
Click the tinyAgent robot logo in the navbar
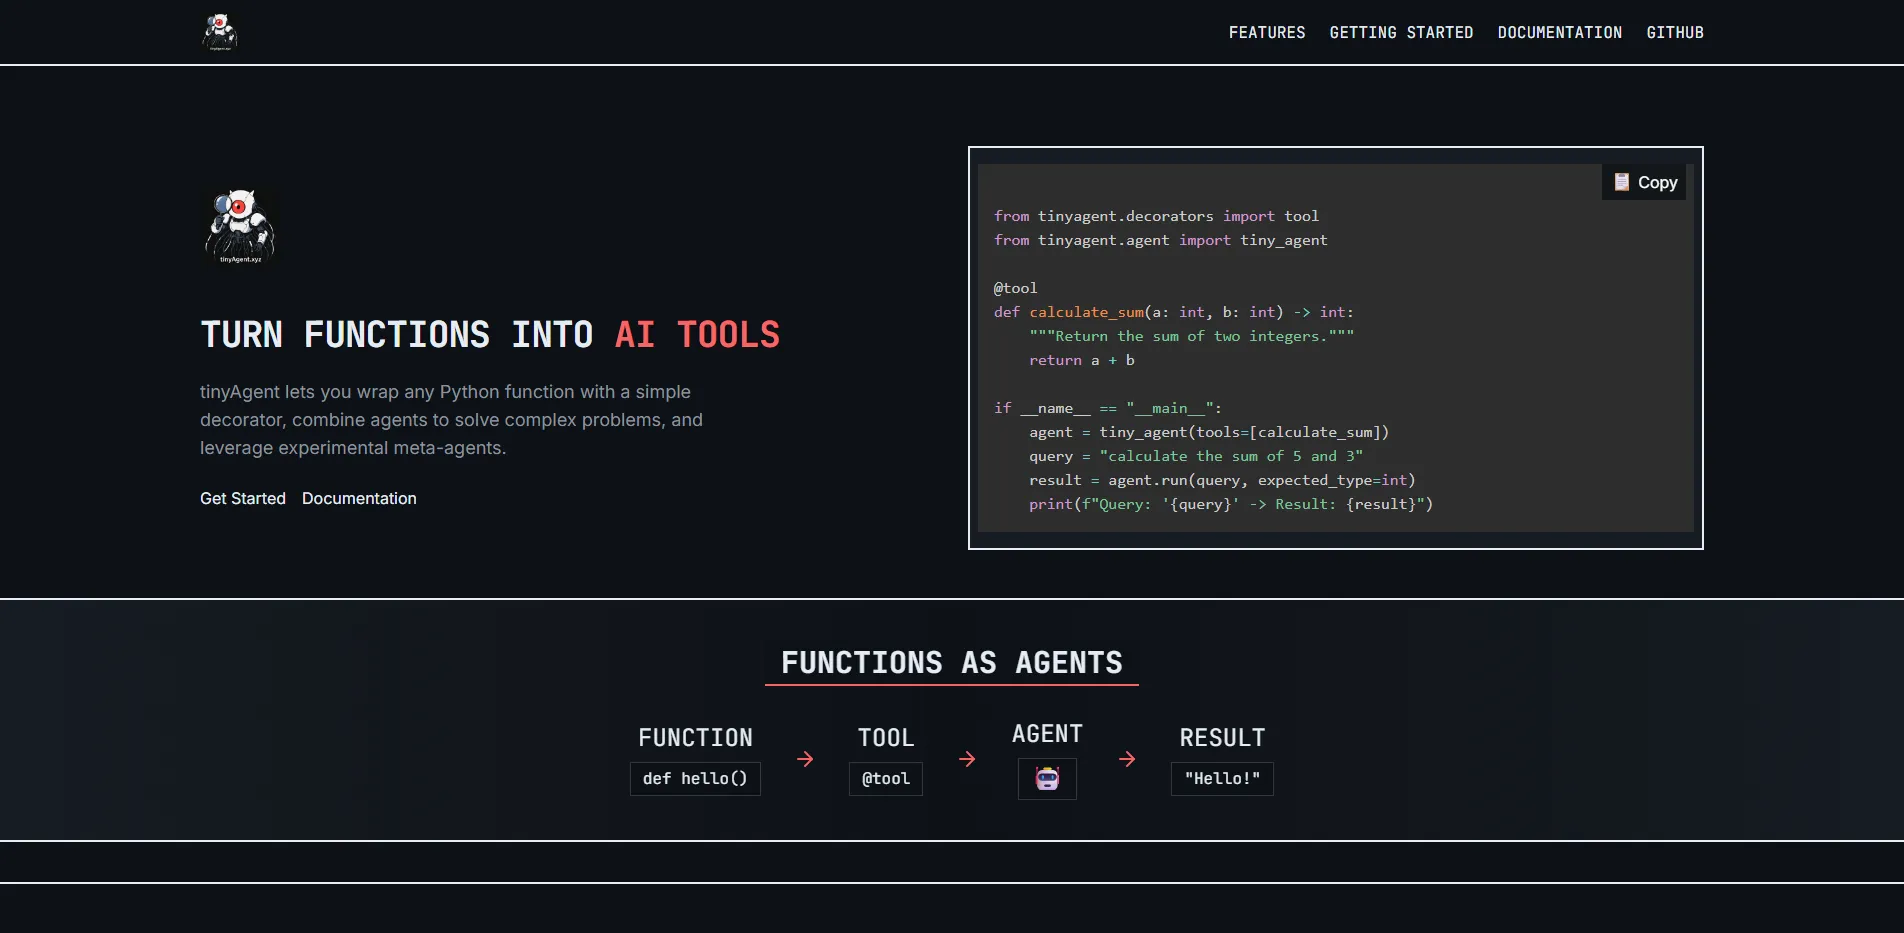point(219,31)
